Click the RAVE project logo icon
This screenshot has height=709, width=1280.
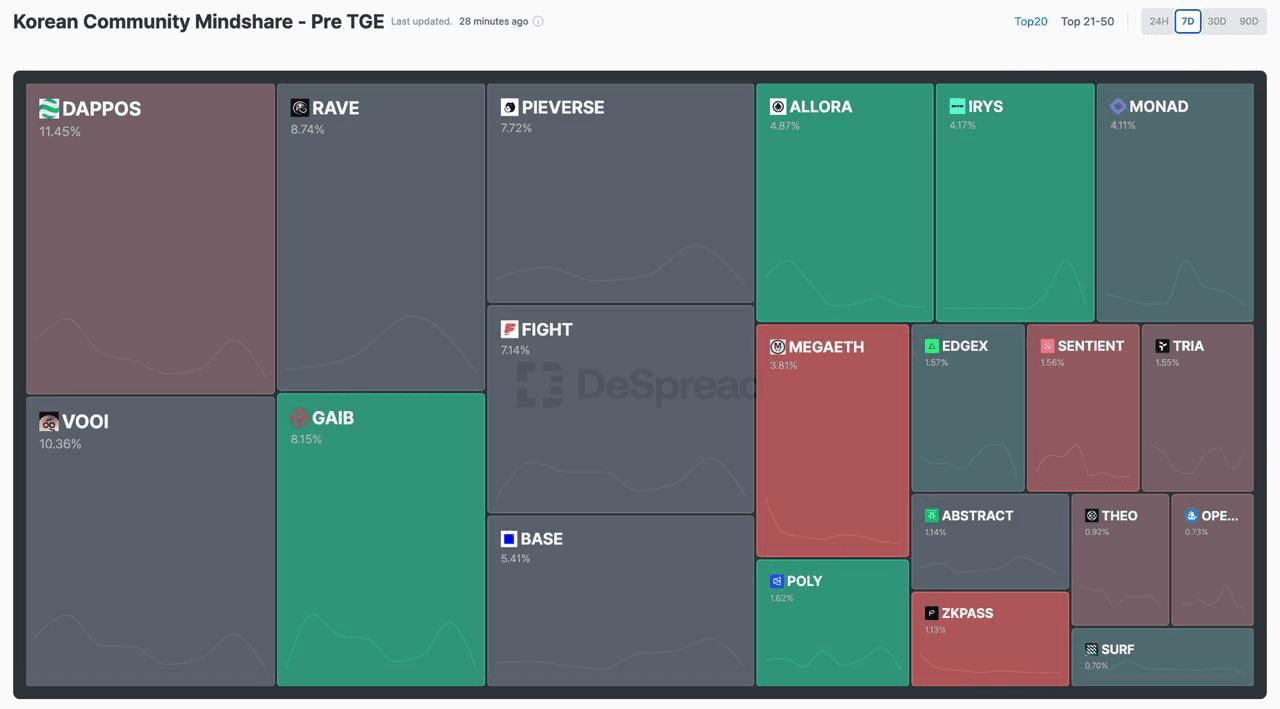tap(300, 108)
